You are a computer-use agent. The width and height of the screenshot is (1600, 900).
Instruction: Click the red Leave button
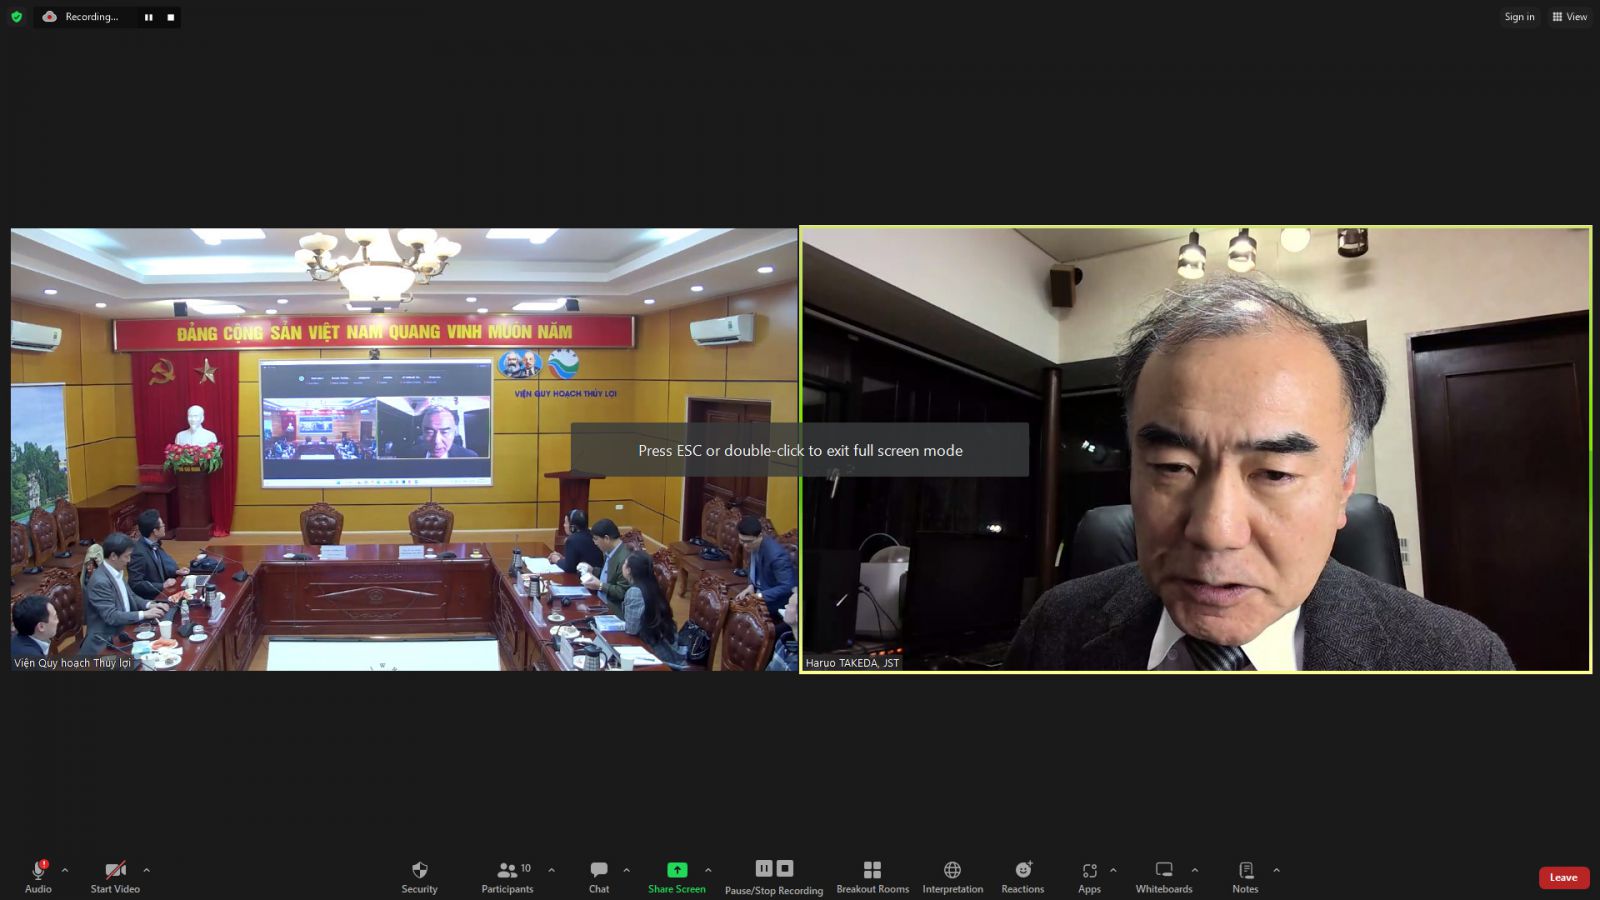(x=1563, y=877)
